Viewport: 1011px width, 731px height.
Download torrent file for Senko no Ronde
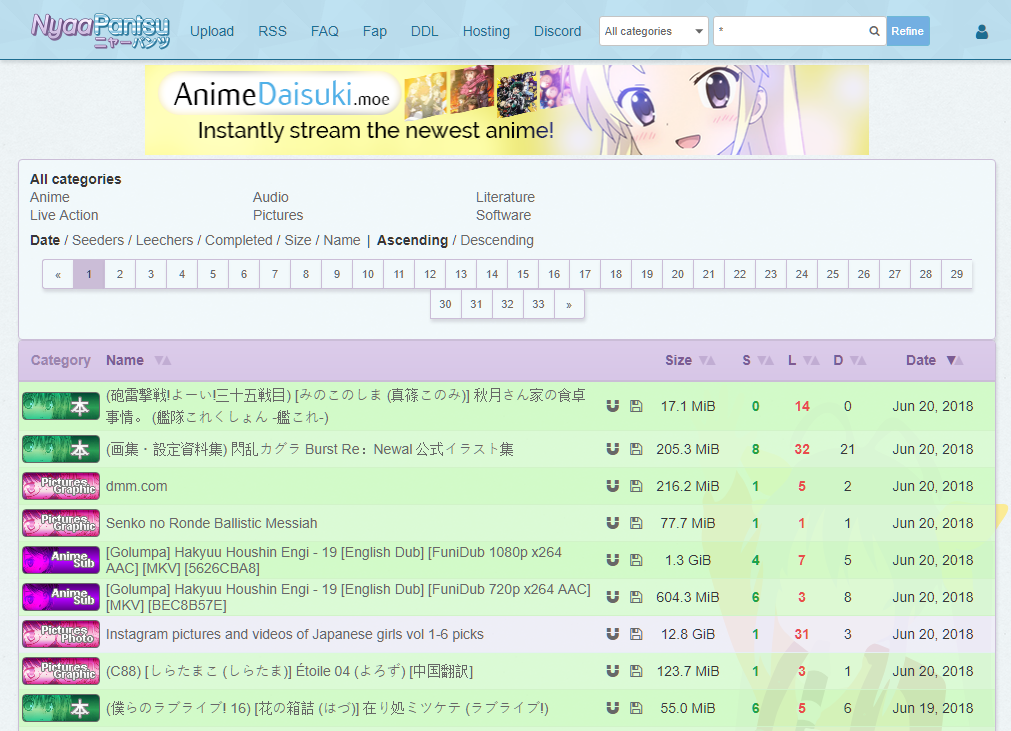(636, 523)
